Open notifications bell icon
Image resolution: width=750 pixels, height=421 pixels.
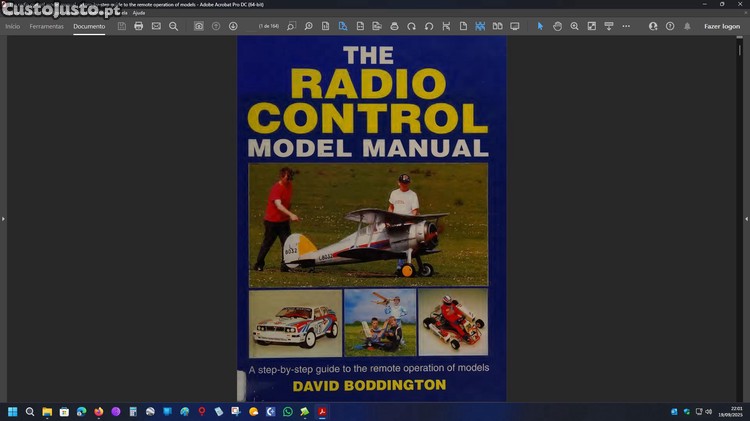point(687,26)
